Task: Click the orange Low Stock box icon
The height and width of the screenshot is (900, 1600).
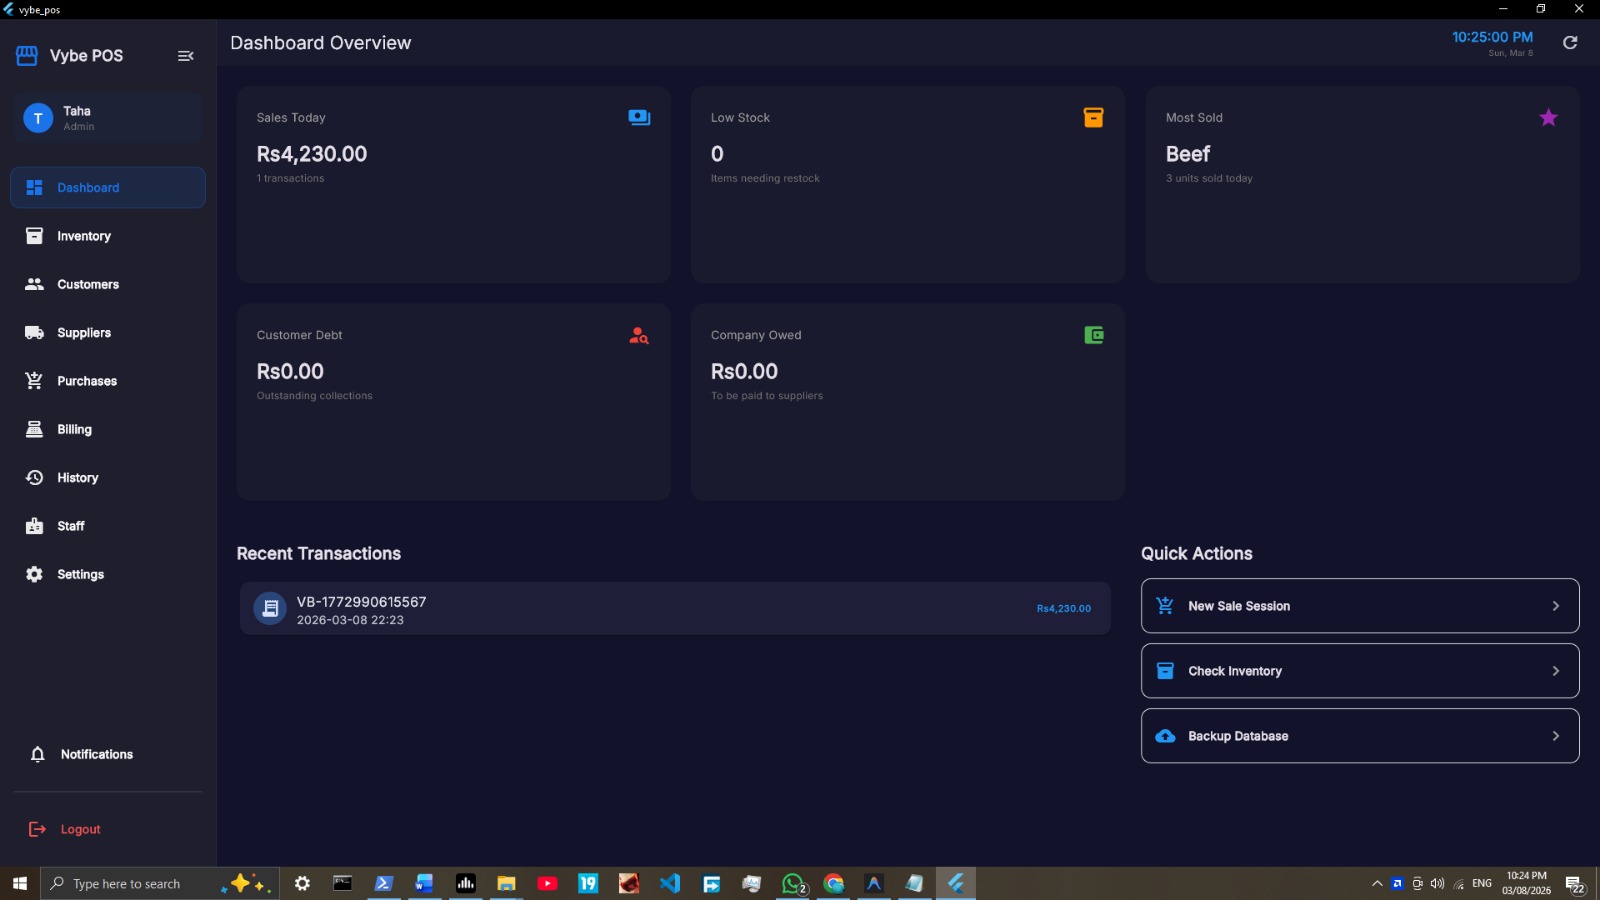Action: [x=1093, y=118]
